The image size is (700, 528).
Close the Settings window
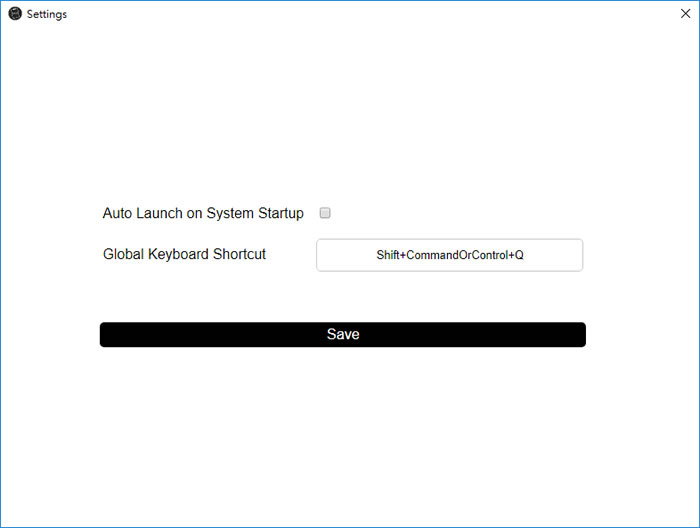coord(685,13)
